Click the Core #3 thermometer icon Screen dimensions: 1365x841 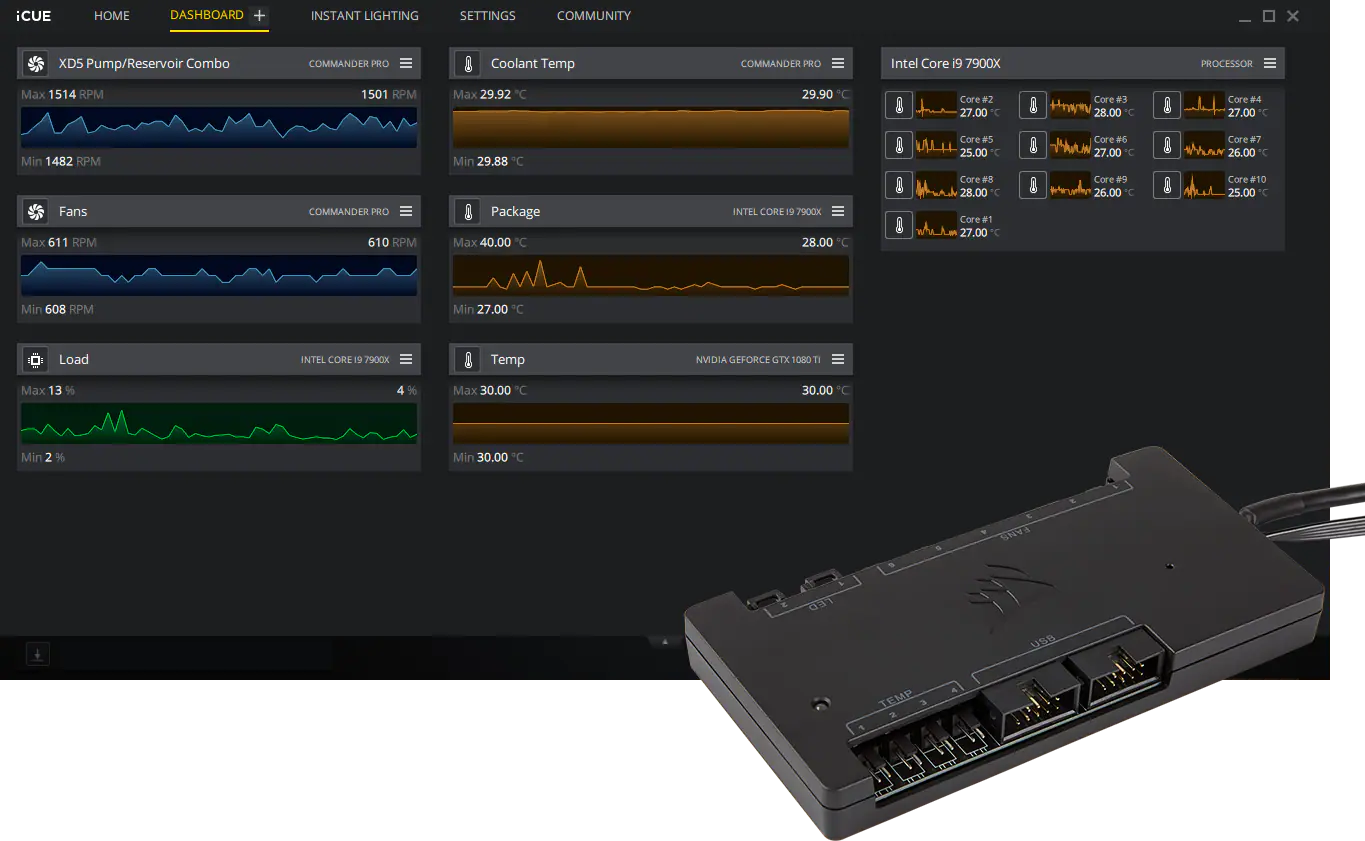point(1033,105)
